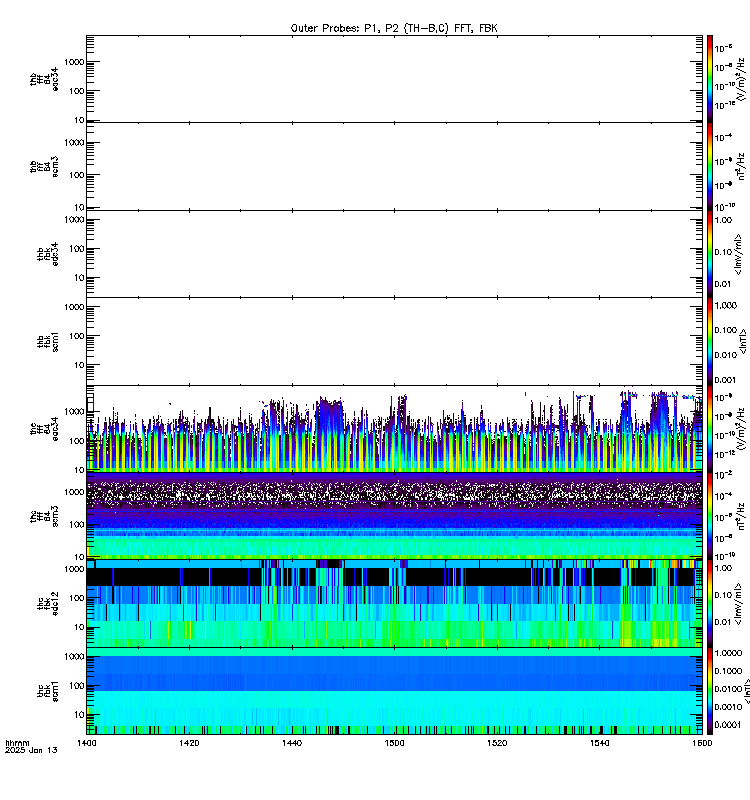
Task: Click the "1.000" tick on thb fbk scm1 colorbar
Action: click(x=726, y=305)
